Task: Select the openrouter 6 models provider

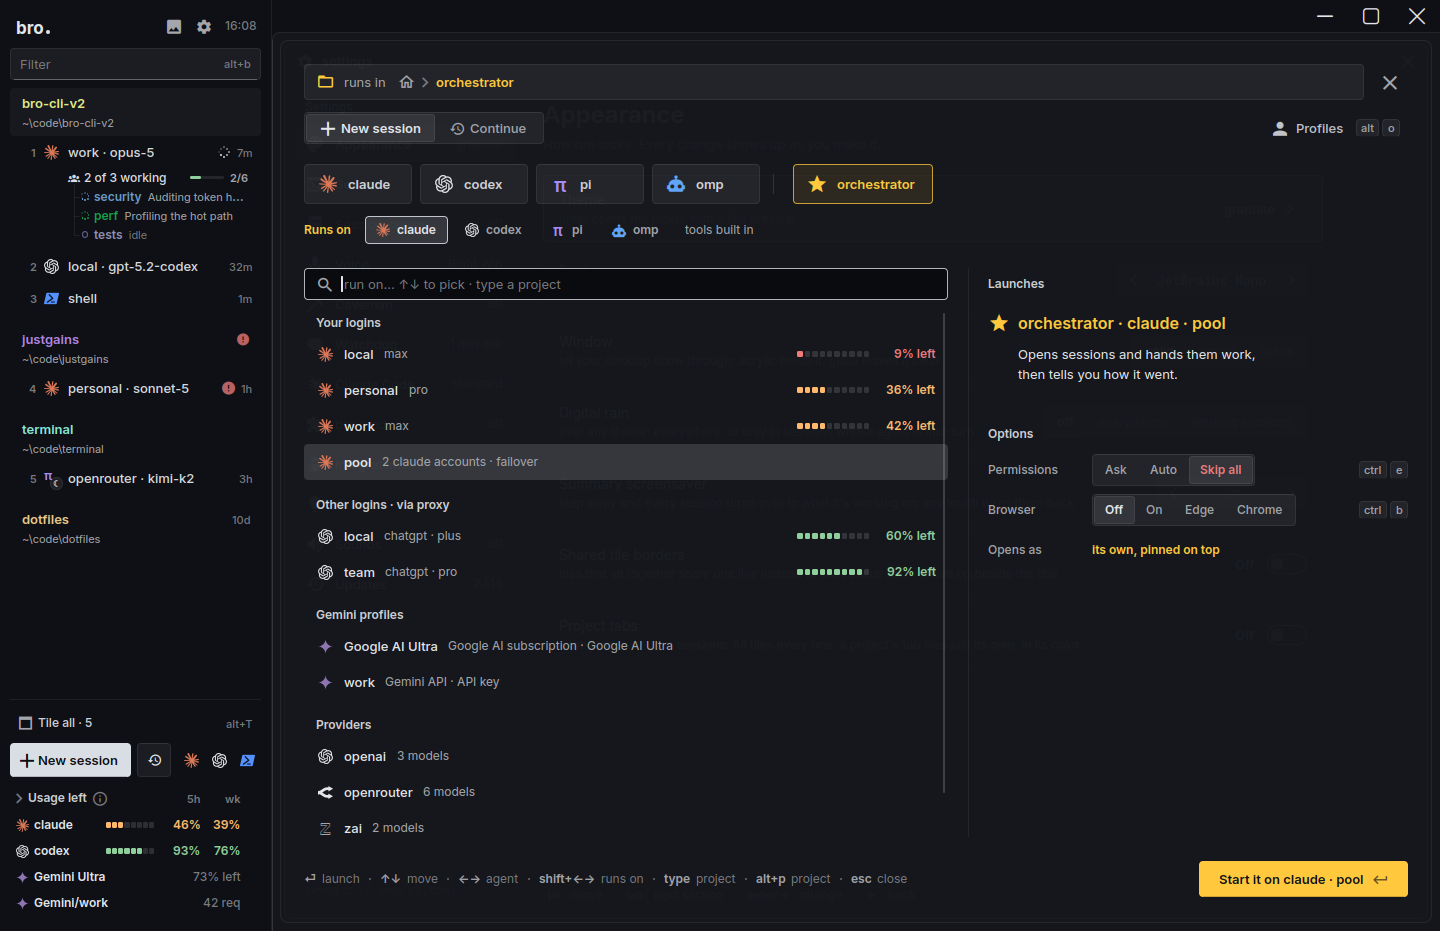Action: coord(626,792)
